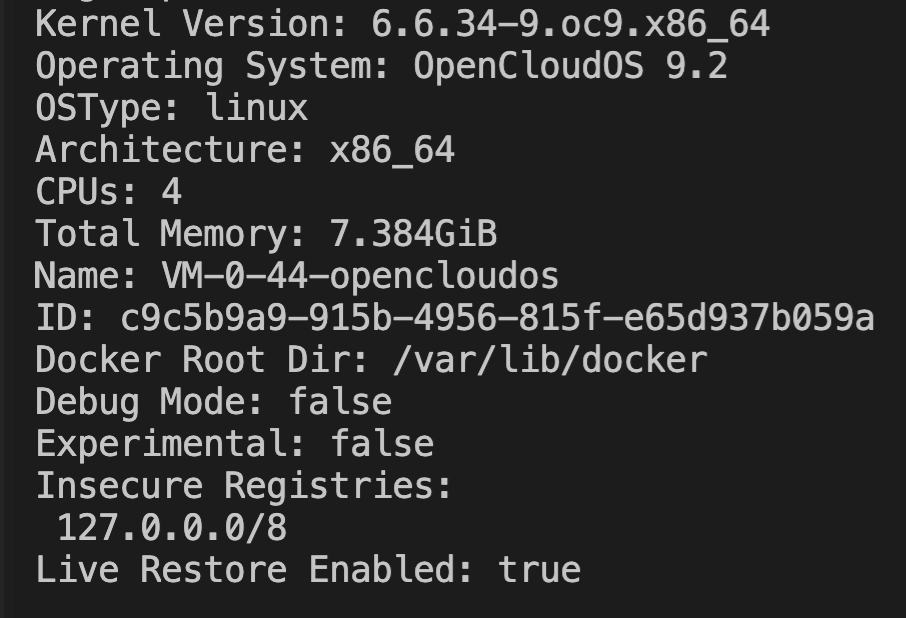Click the ID string c9c5b9a9-915b-4956-815f-e65d937b059a
Screen dimensions: 906x618
click(497, 318)
